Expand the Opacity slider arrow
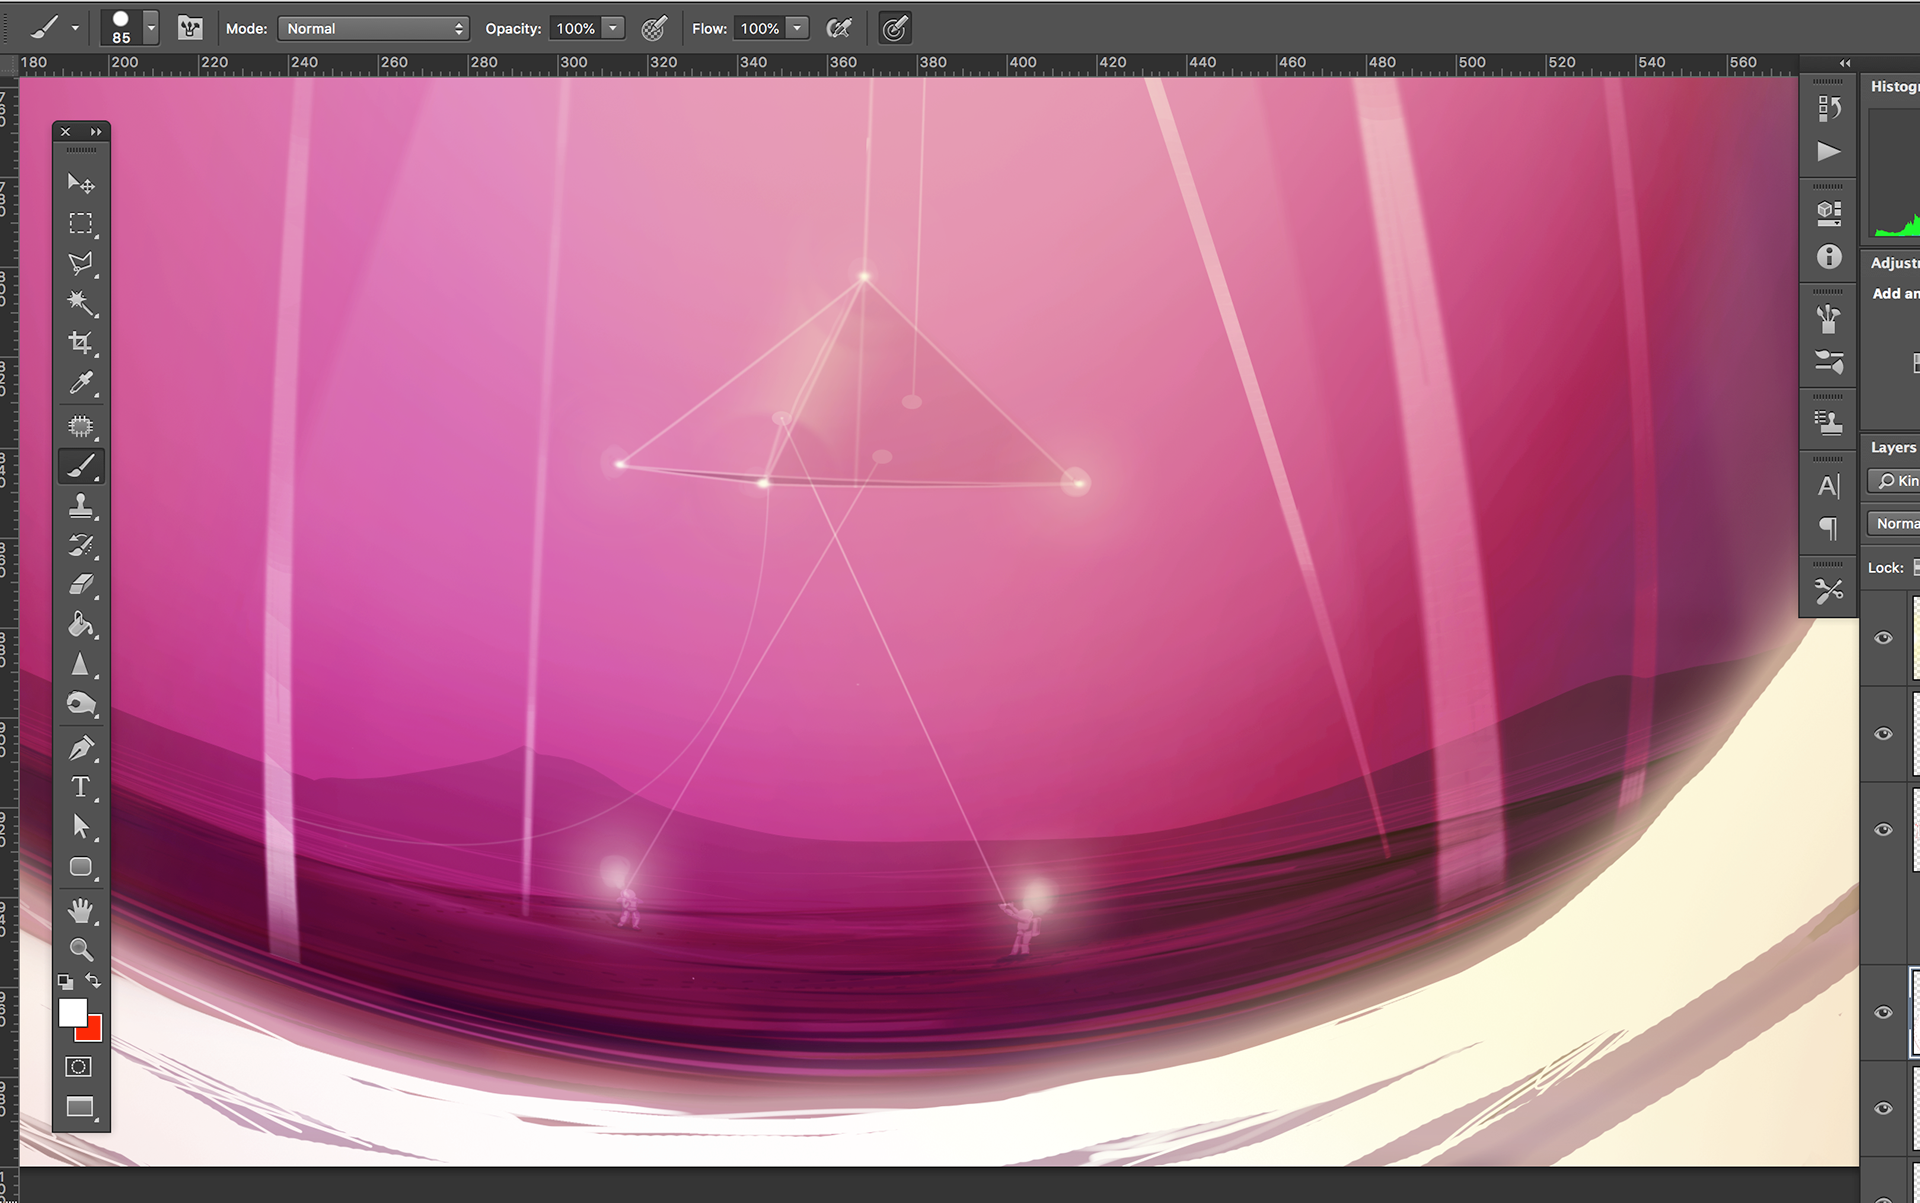Screen dimensions: 1920x1203 (x=613, y=28)
